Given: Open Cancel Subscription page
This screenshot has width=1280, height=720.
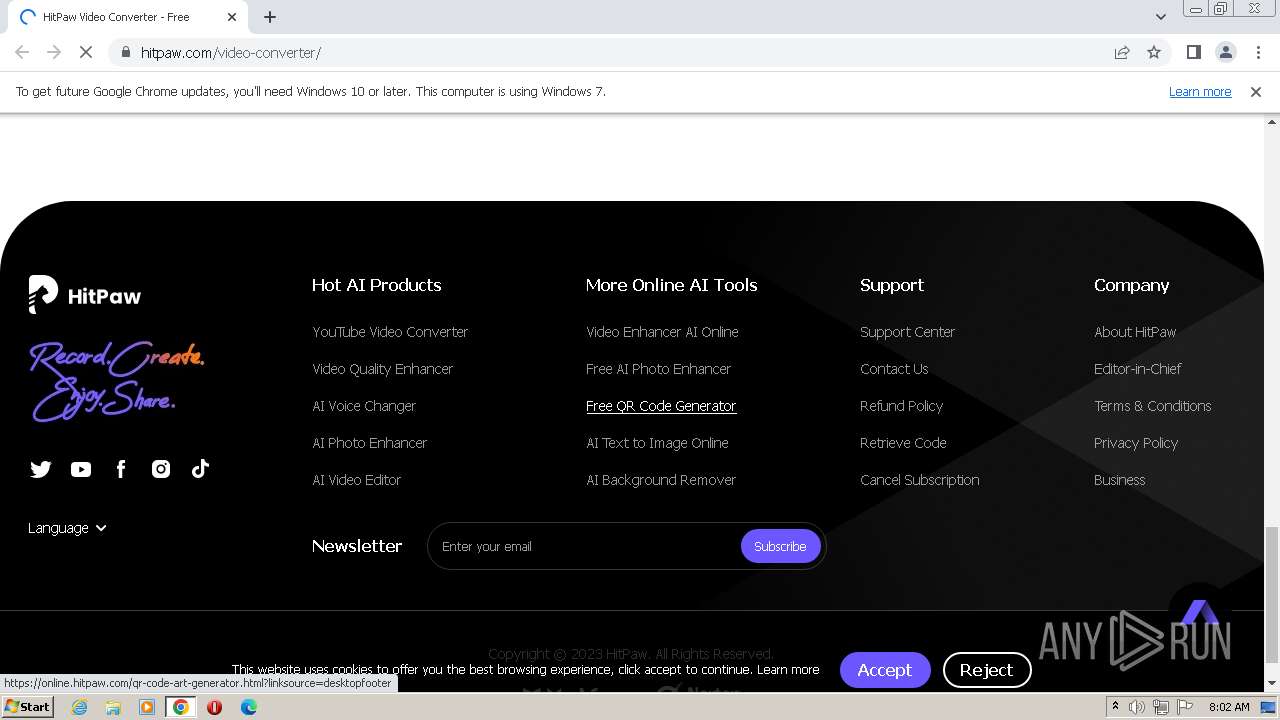Looking at the screenshot, I should point(919,480).
